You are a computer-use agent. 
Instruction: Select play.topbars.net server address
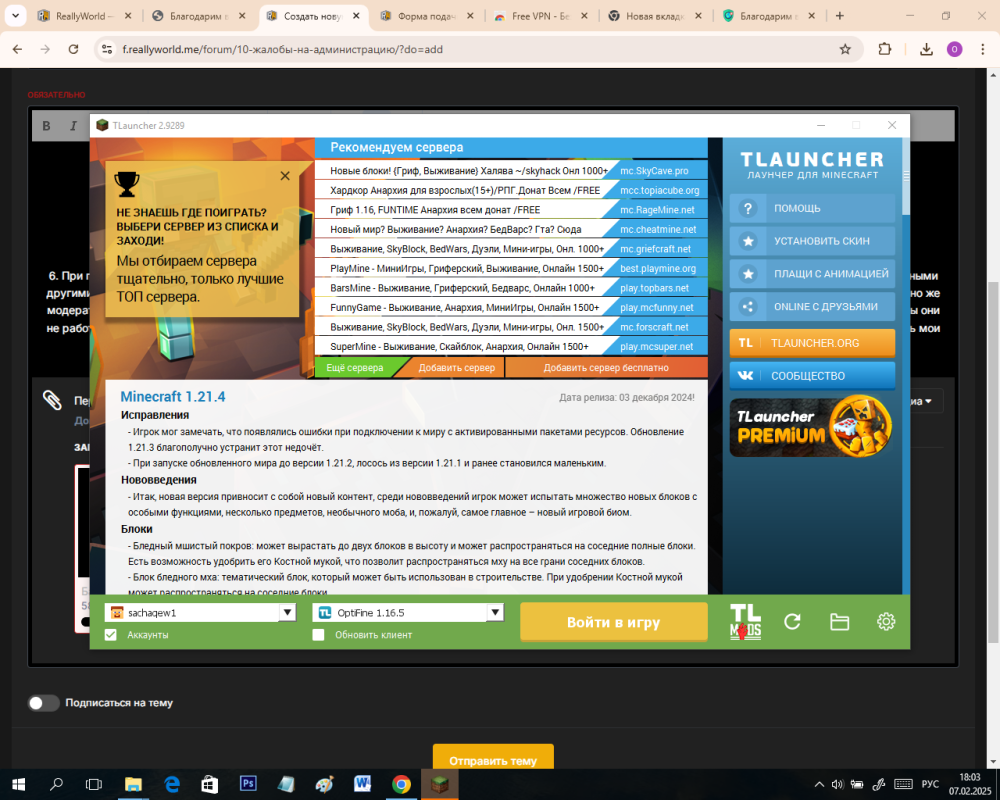pyautogui.click(x=654, y=288)
